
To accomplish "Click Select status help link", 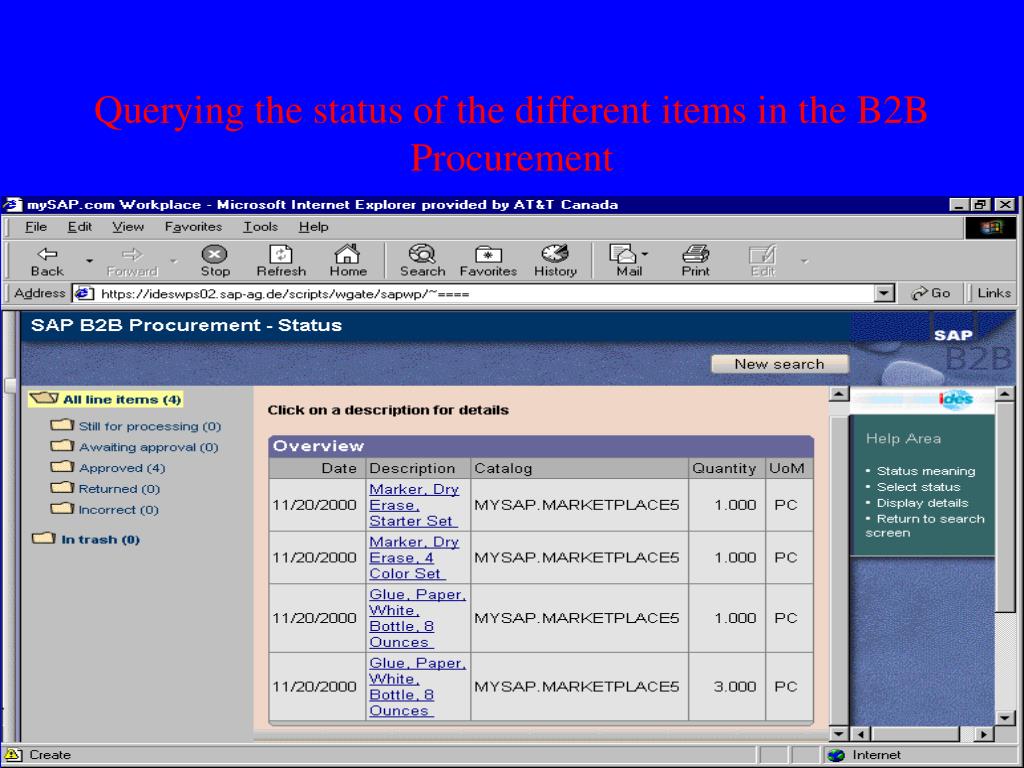I will click(918, 487).
